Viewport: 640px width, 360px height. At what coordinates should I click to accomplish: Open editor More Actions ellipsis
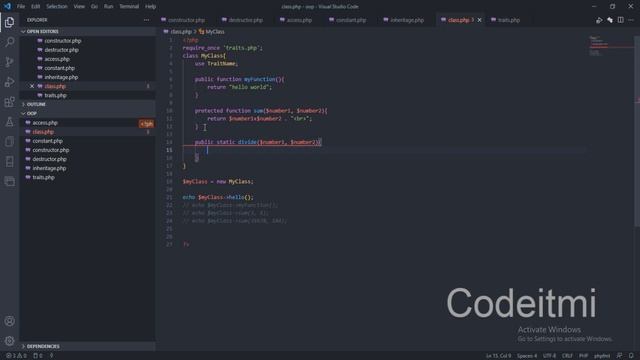(631, 20)
